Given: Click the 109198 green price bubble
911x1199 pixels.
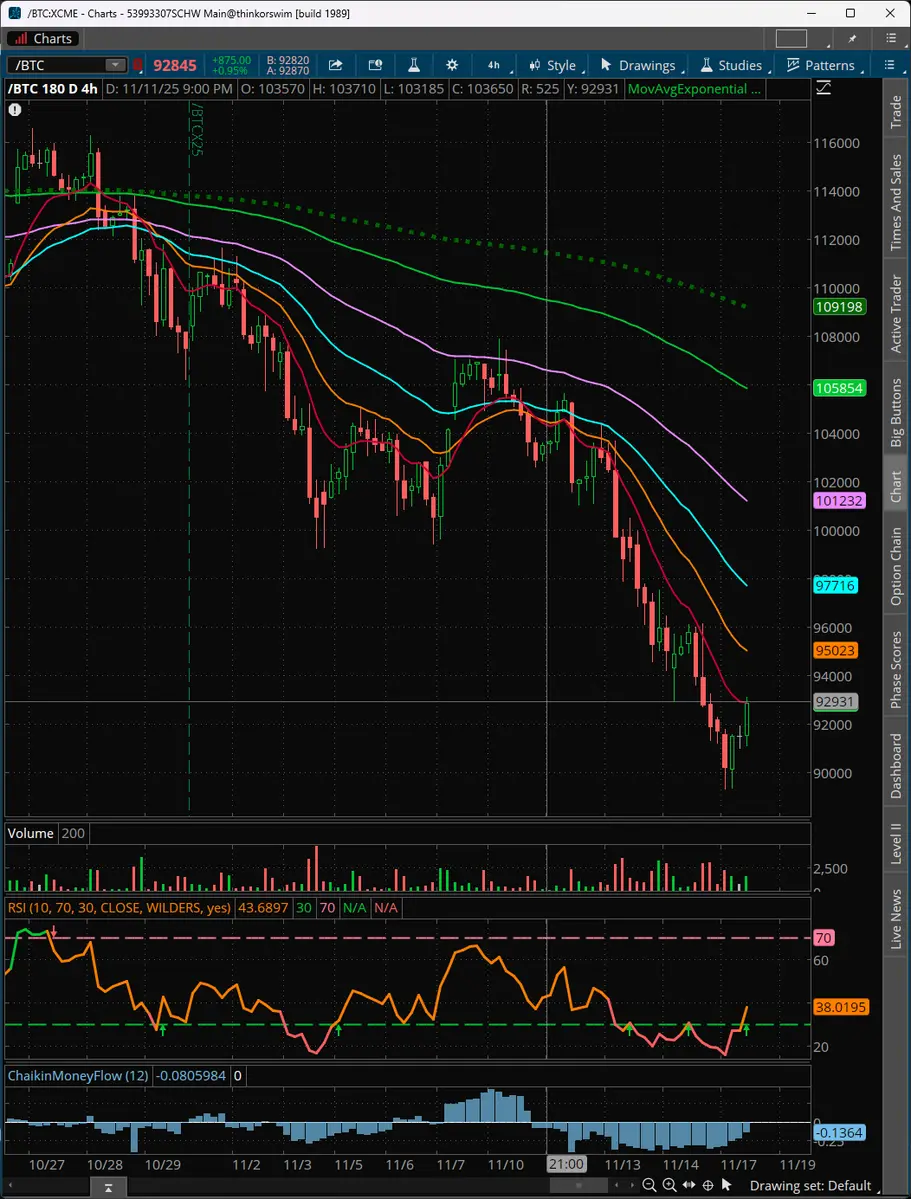Looking at the screenshot, I should pos(839,307).
